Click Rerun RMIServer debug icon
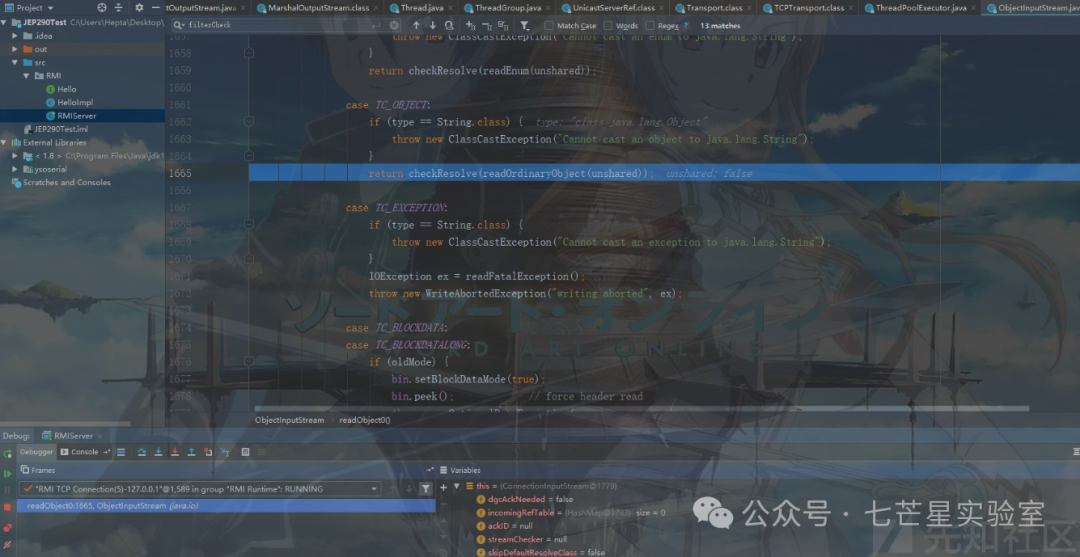Image resolution: width=1080 pixels, height=557 pixels. click(x=8, y=454)
